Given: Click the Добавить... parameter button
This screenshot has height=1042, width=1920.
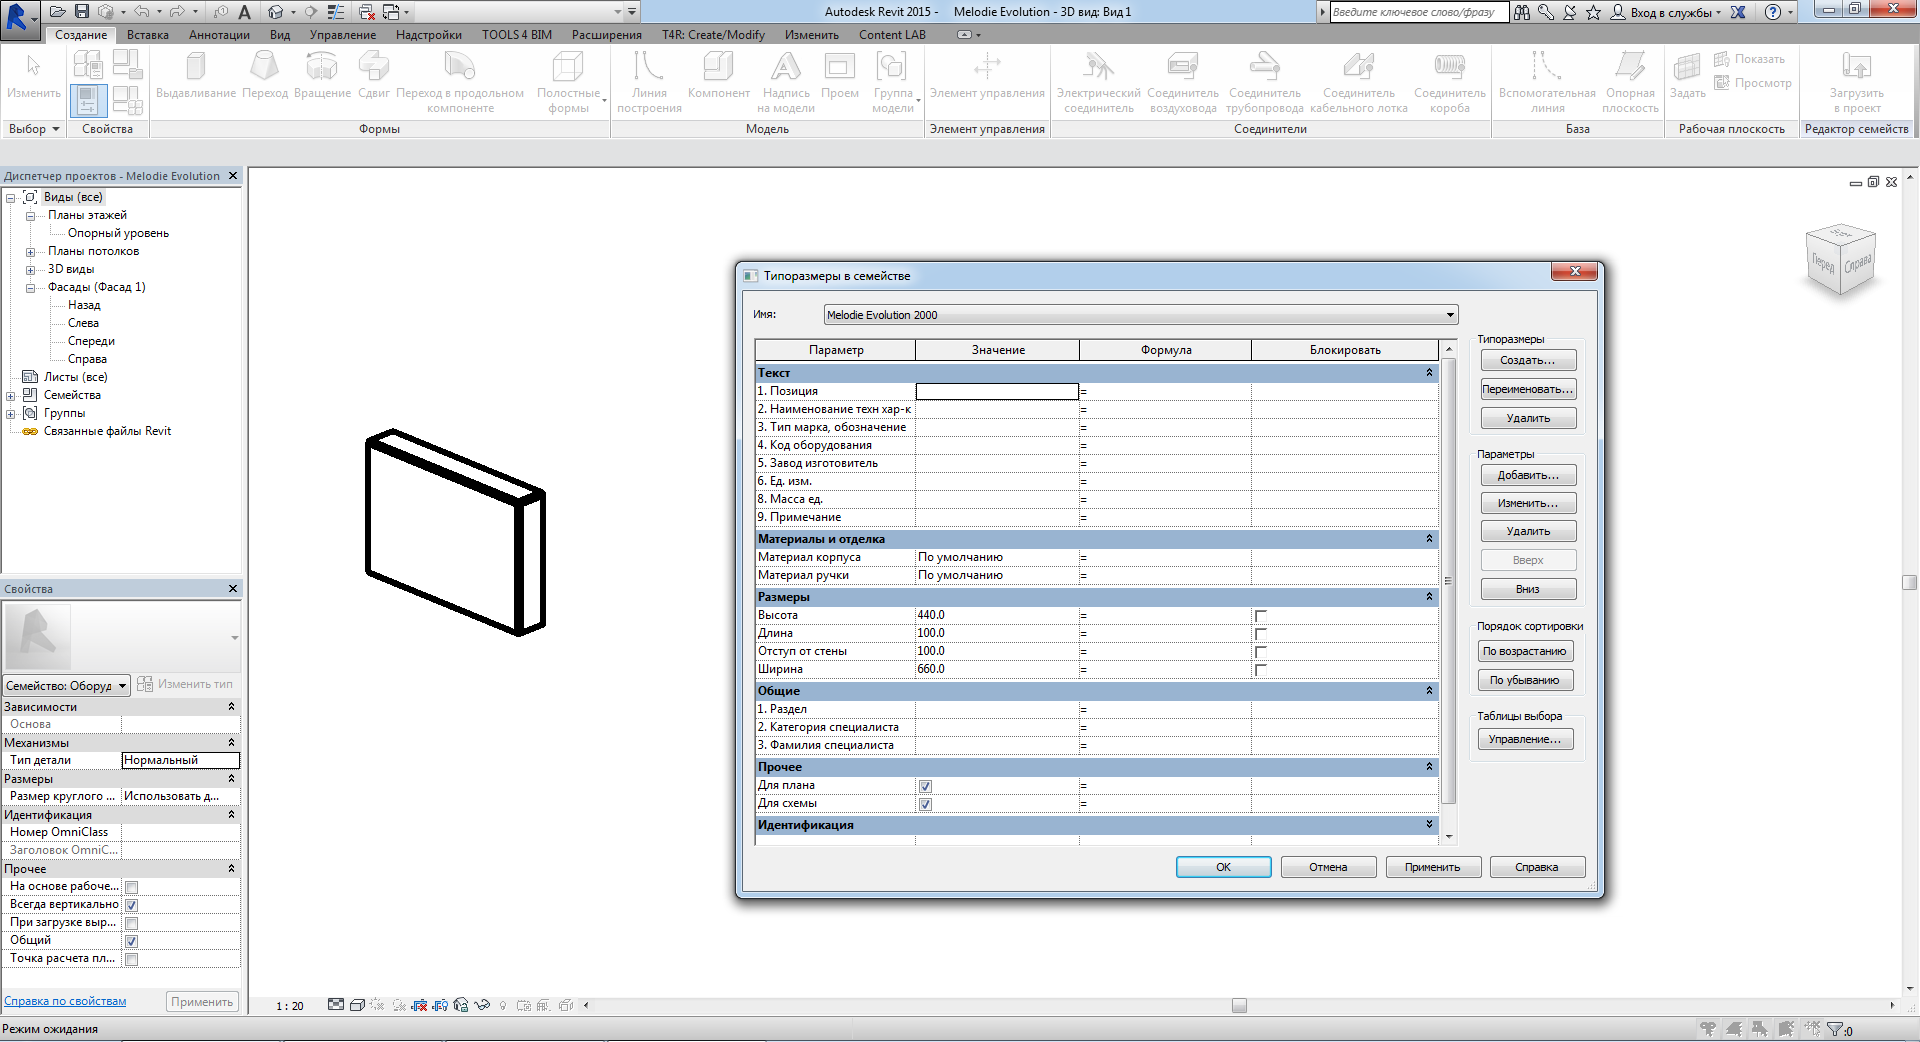Looking at the screenshot, I should (x=1528, y=475).
